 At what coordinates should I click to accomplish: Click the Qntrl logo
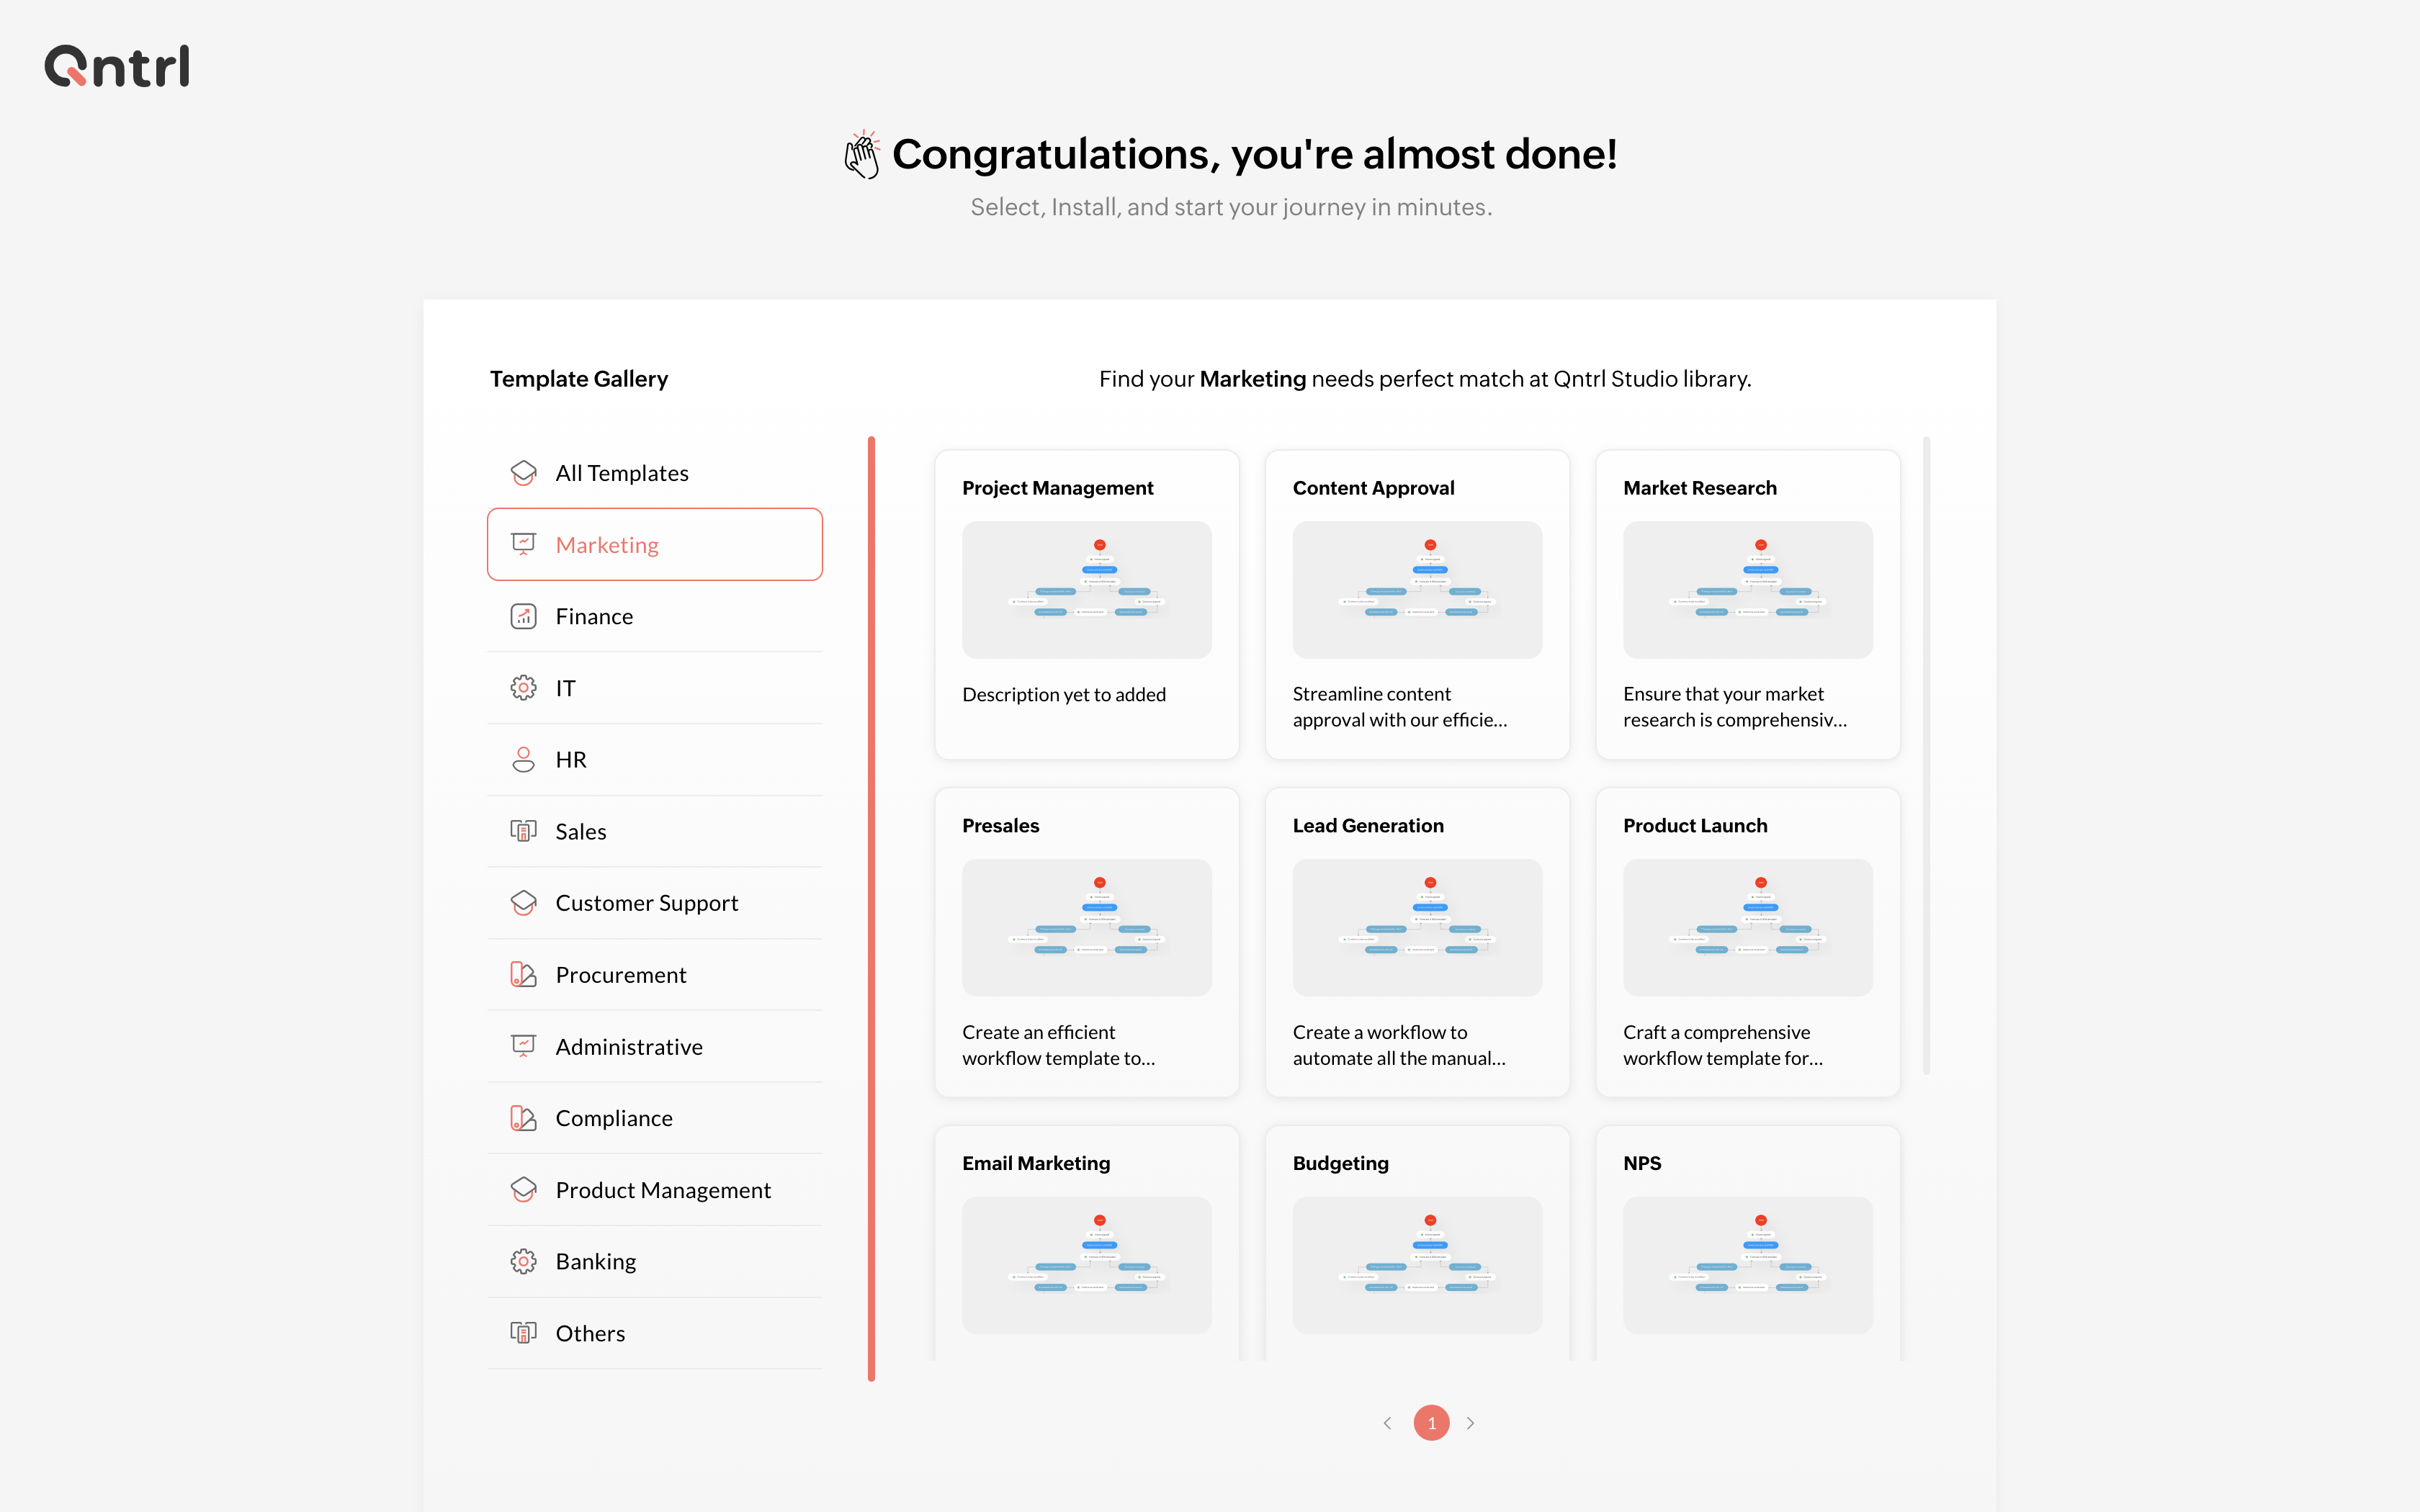pos(117,66)
